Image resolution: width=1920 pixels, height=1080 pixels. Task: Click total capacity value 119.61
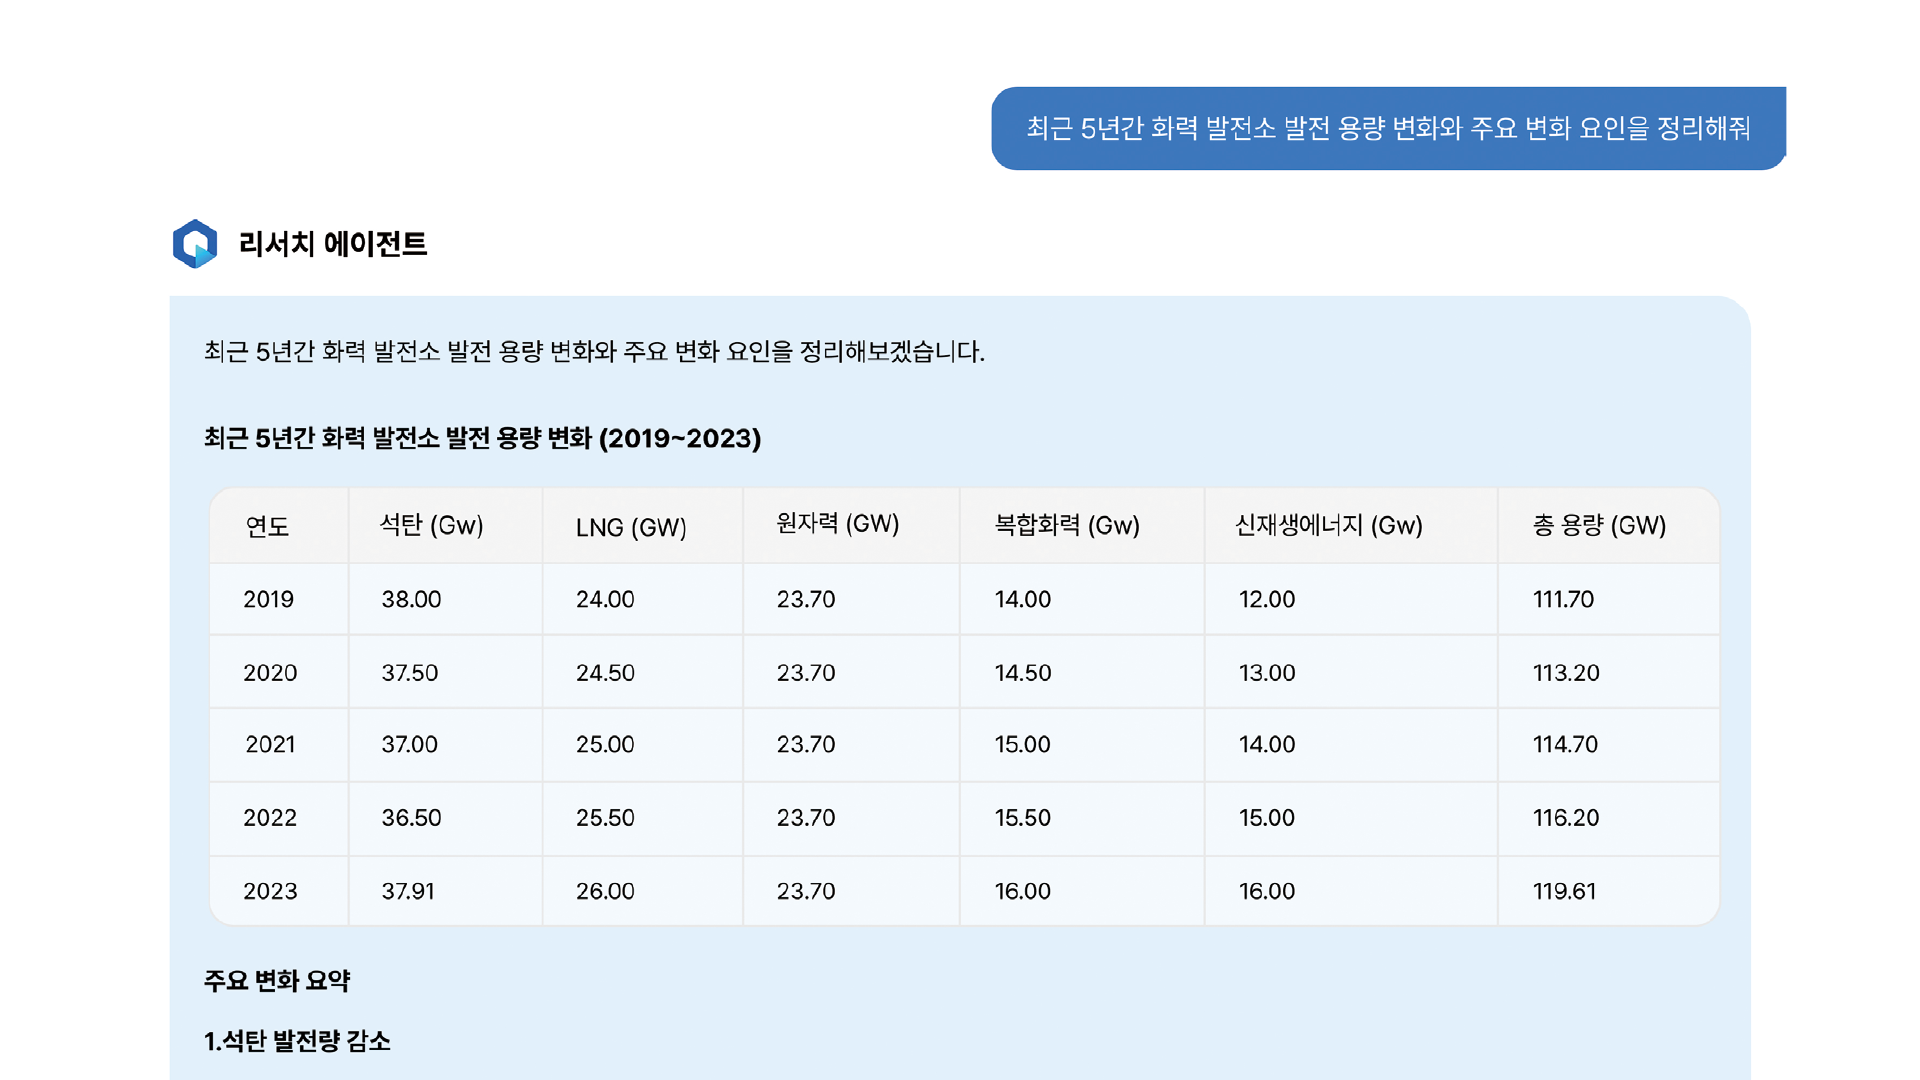point(1564,891)
